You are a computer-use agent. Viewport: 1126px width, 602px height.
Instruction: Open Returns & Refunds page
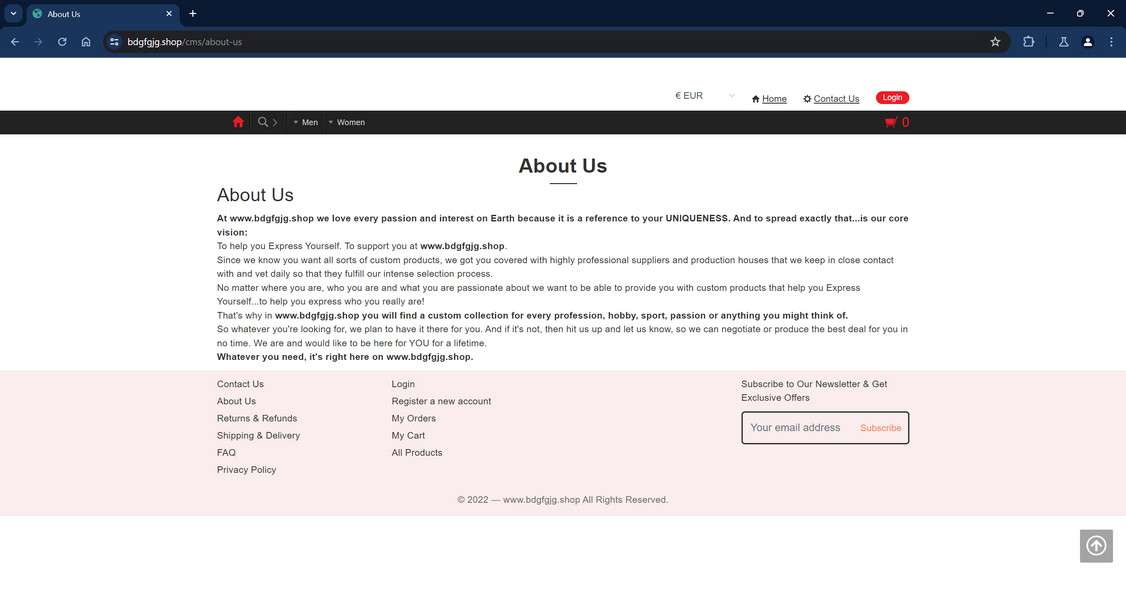257,419
